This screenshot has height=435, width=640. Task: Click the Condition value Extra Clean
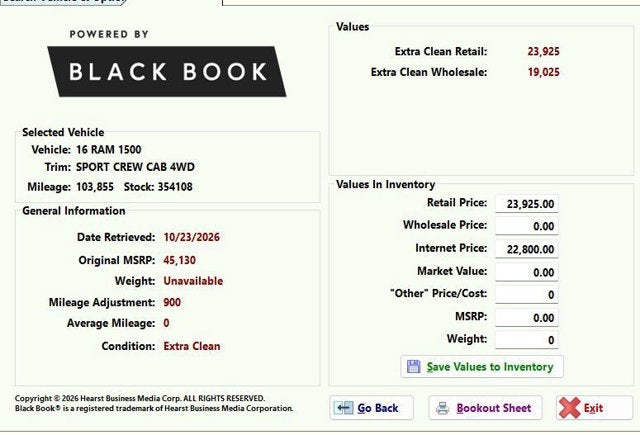click(x=192, y=346)
